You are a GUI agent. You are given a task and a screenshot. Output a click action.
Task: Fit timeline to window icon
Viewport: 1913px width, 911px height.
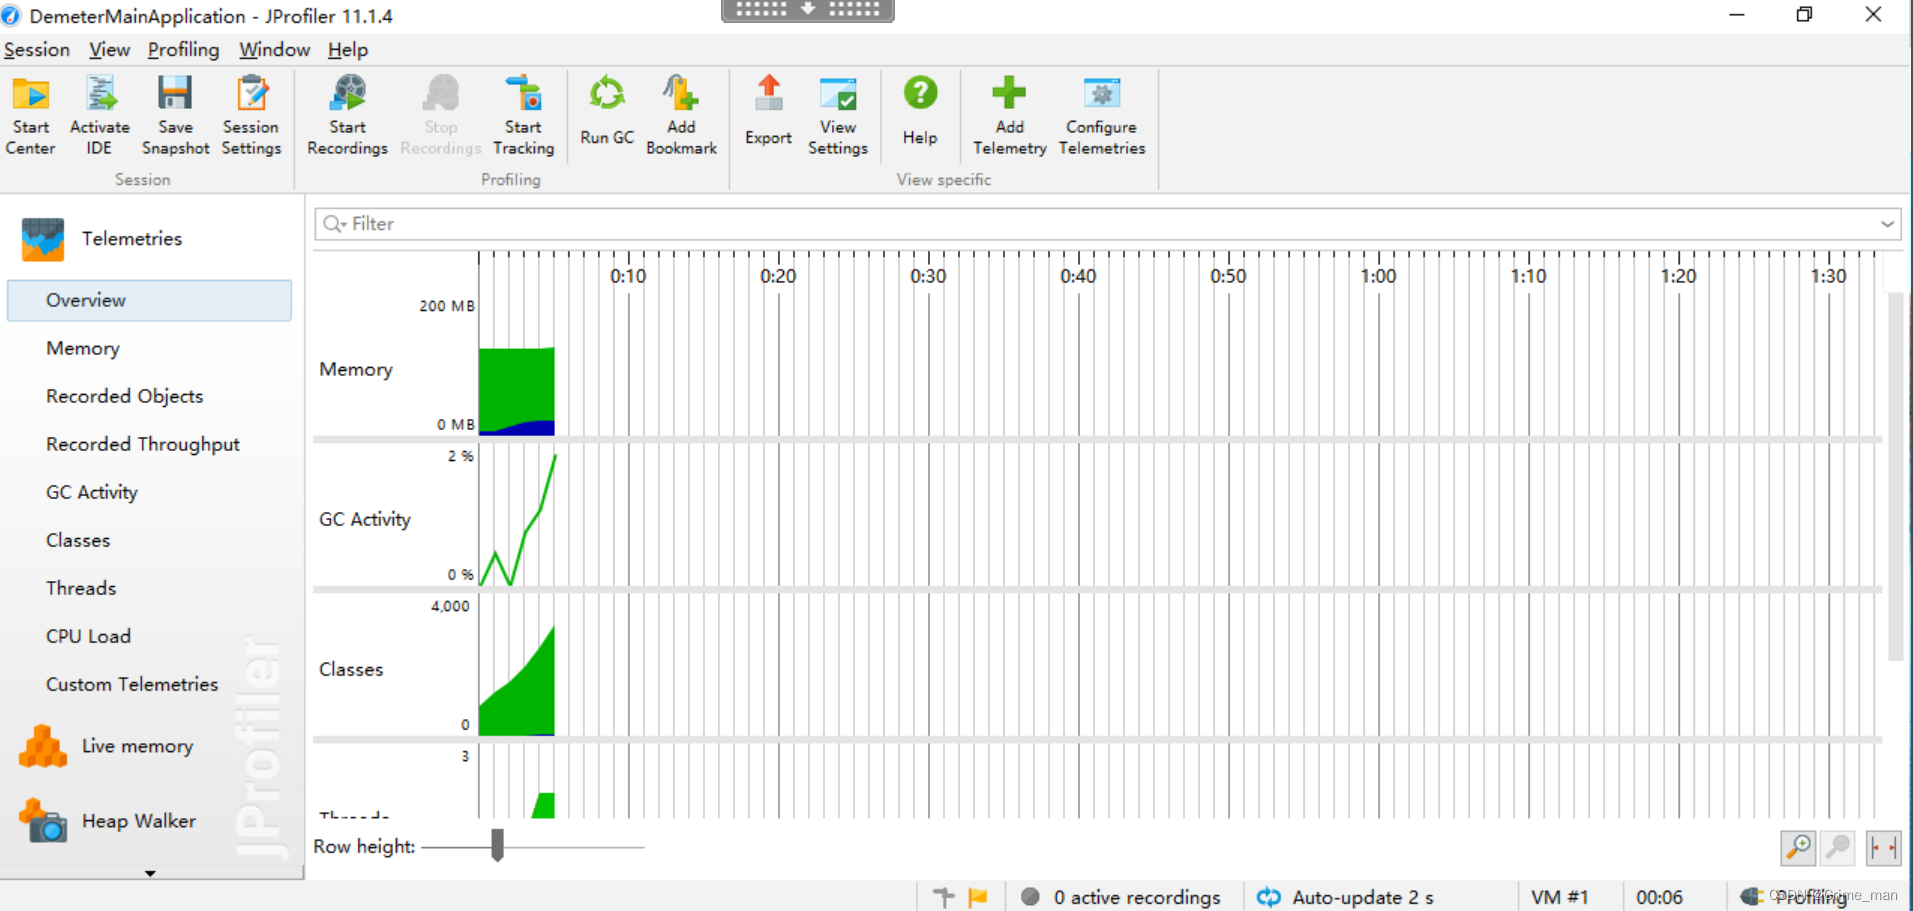1883,848
